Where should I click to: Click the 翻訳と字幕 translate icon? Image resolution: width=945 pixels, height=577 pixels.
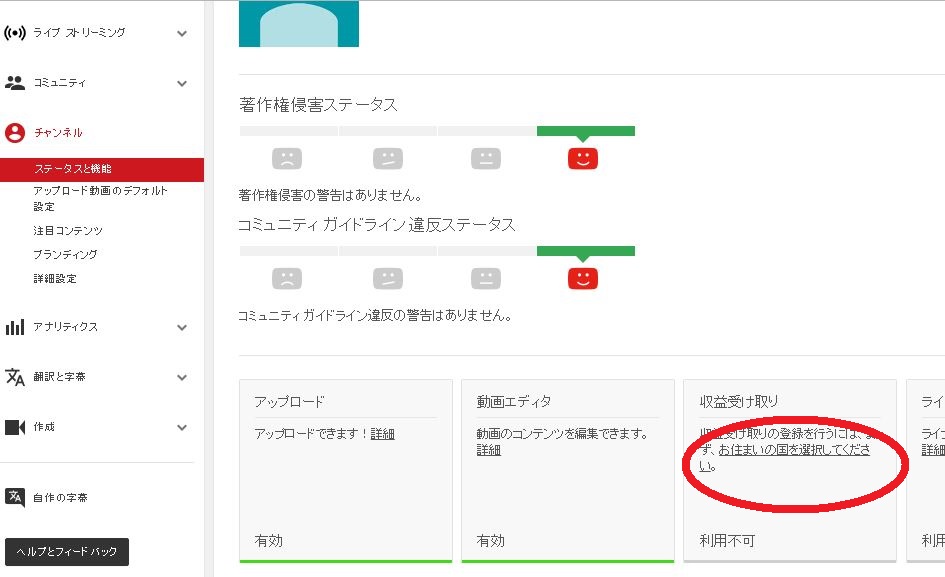[x=15, y=377]
